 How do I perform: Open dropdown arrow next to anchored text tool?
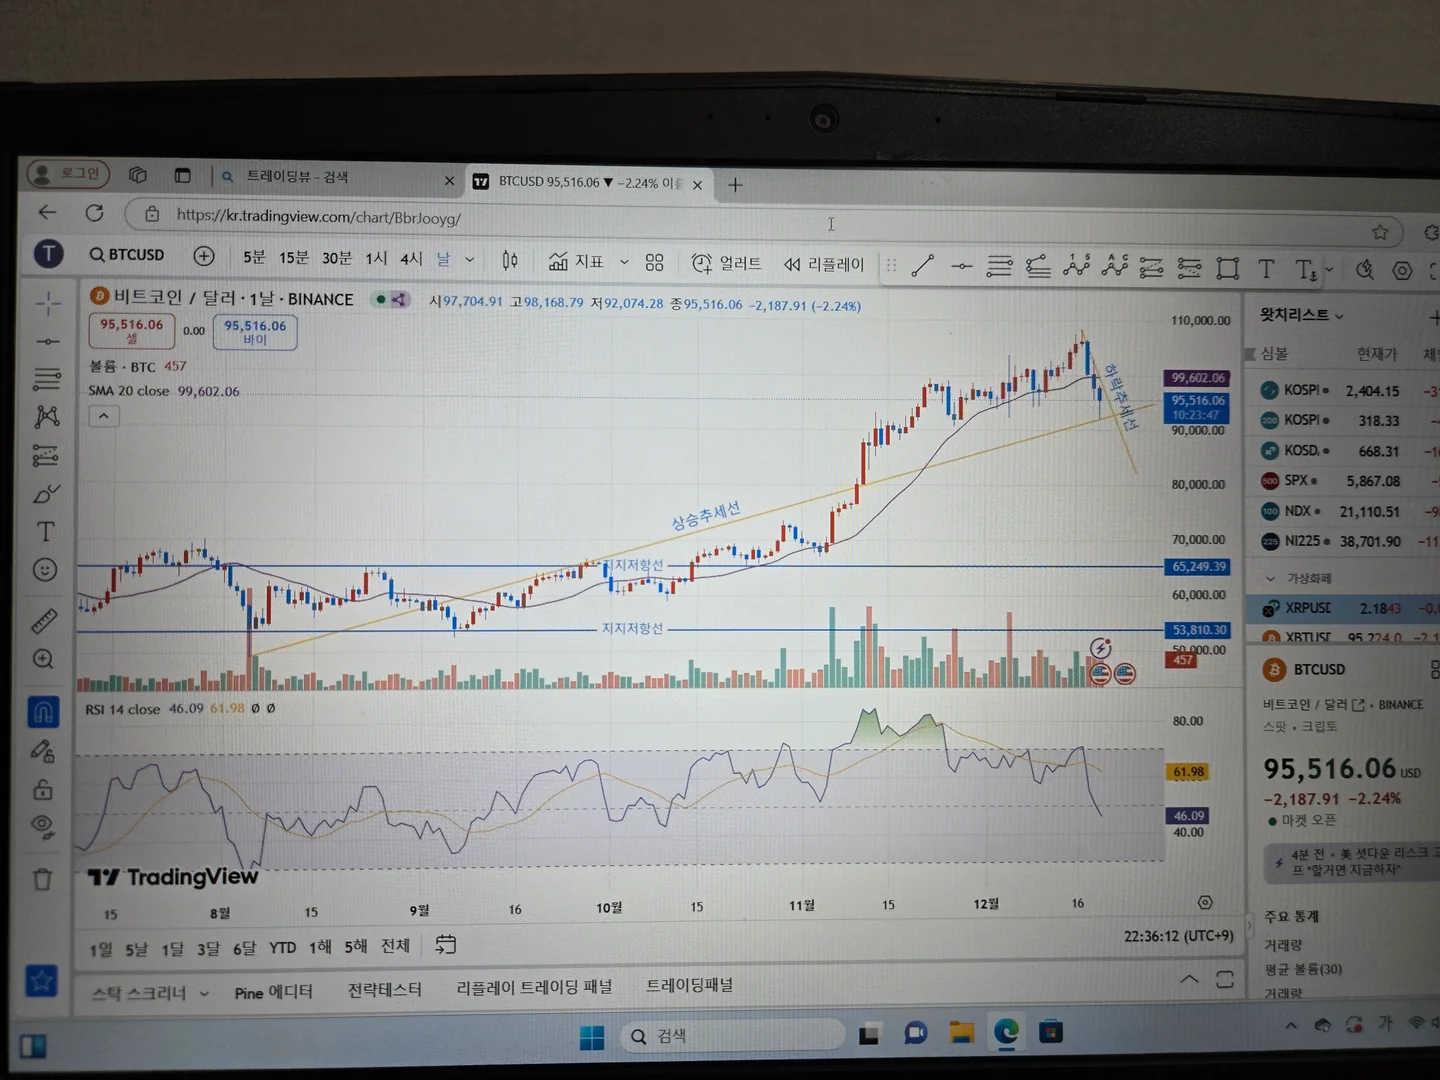(1329, 270)
